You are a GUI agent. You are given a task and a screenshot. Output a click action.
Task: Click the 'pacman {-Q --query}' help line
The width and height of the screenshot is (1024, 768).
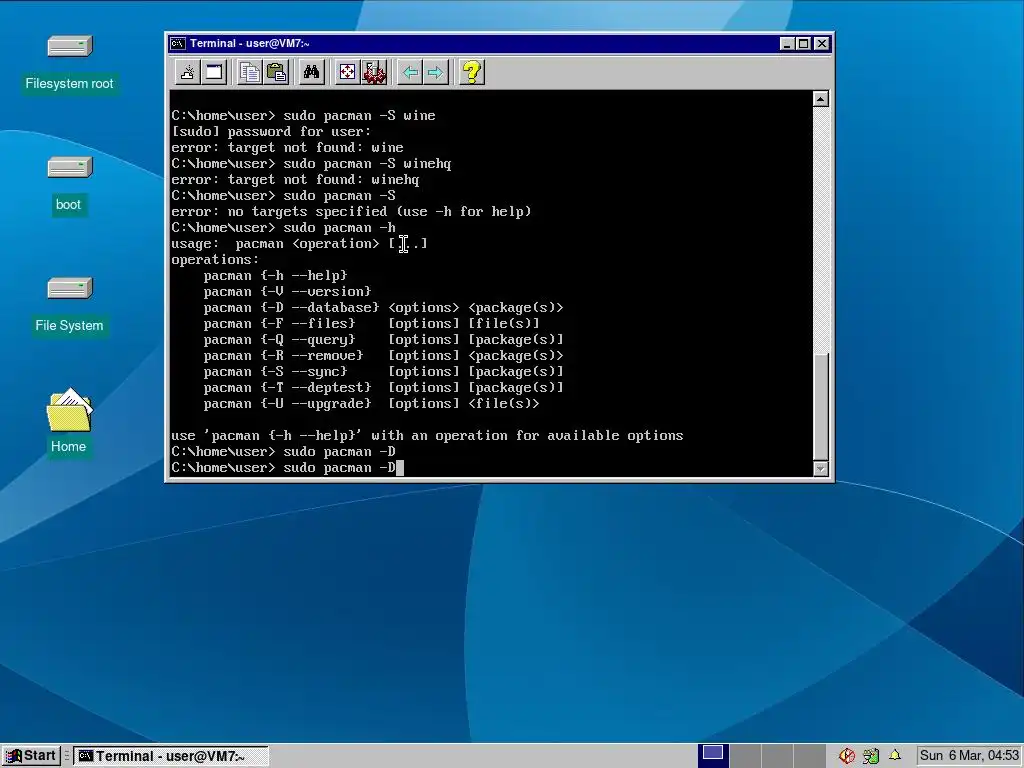coord(383,340)
